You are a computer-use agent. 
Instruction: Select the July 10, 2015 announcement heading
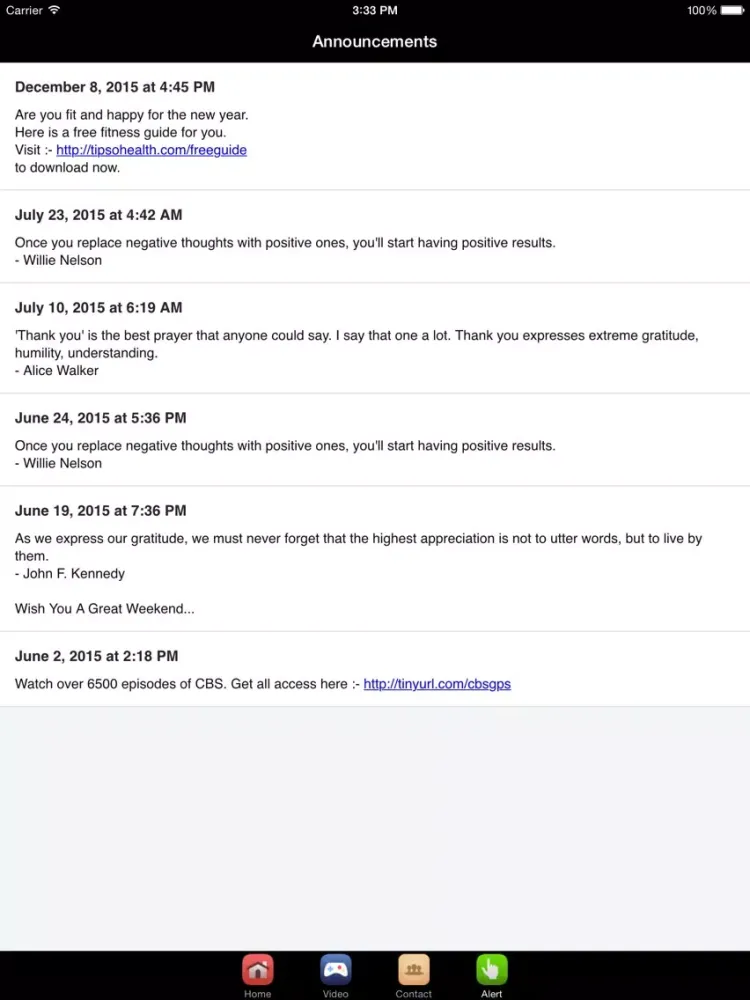(98, 307)
